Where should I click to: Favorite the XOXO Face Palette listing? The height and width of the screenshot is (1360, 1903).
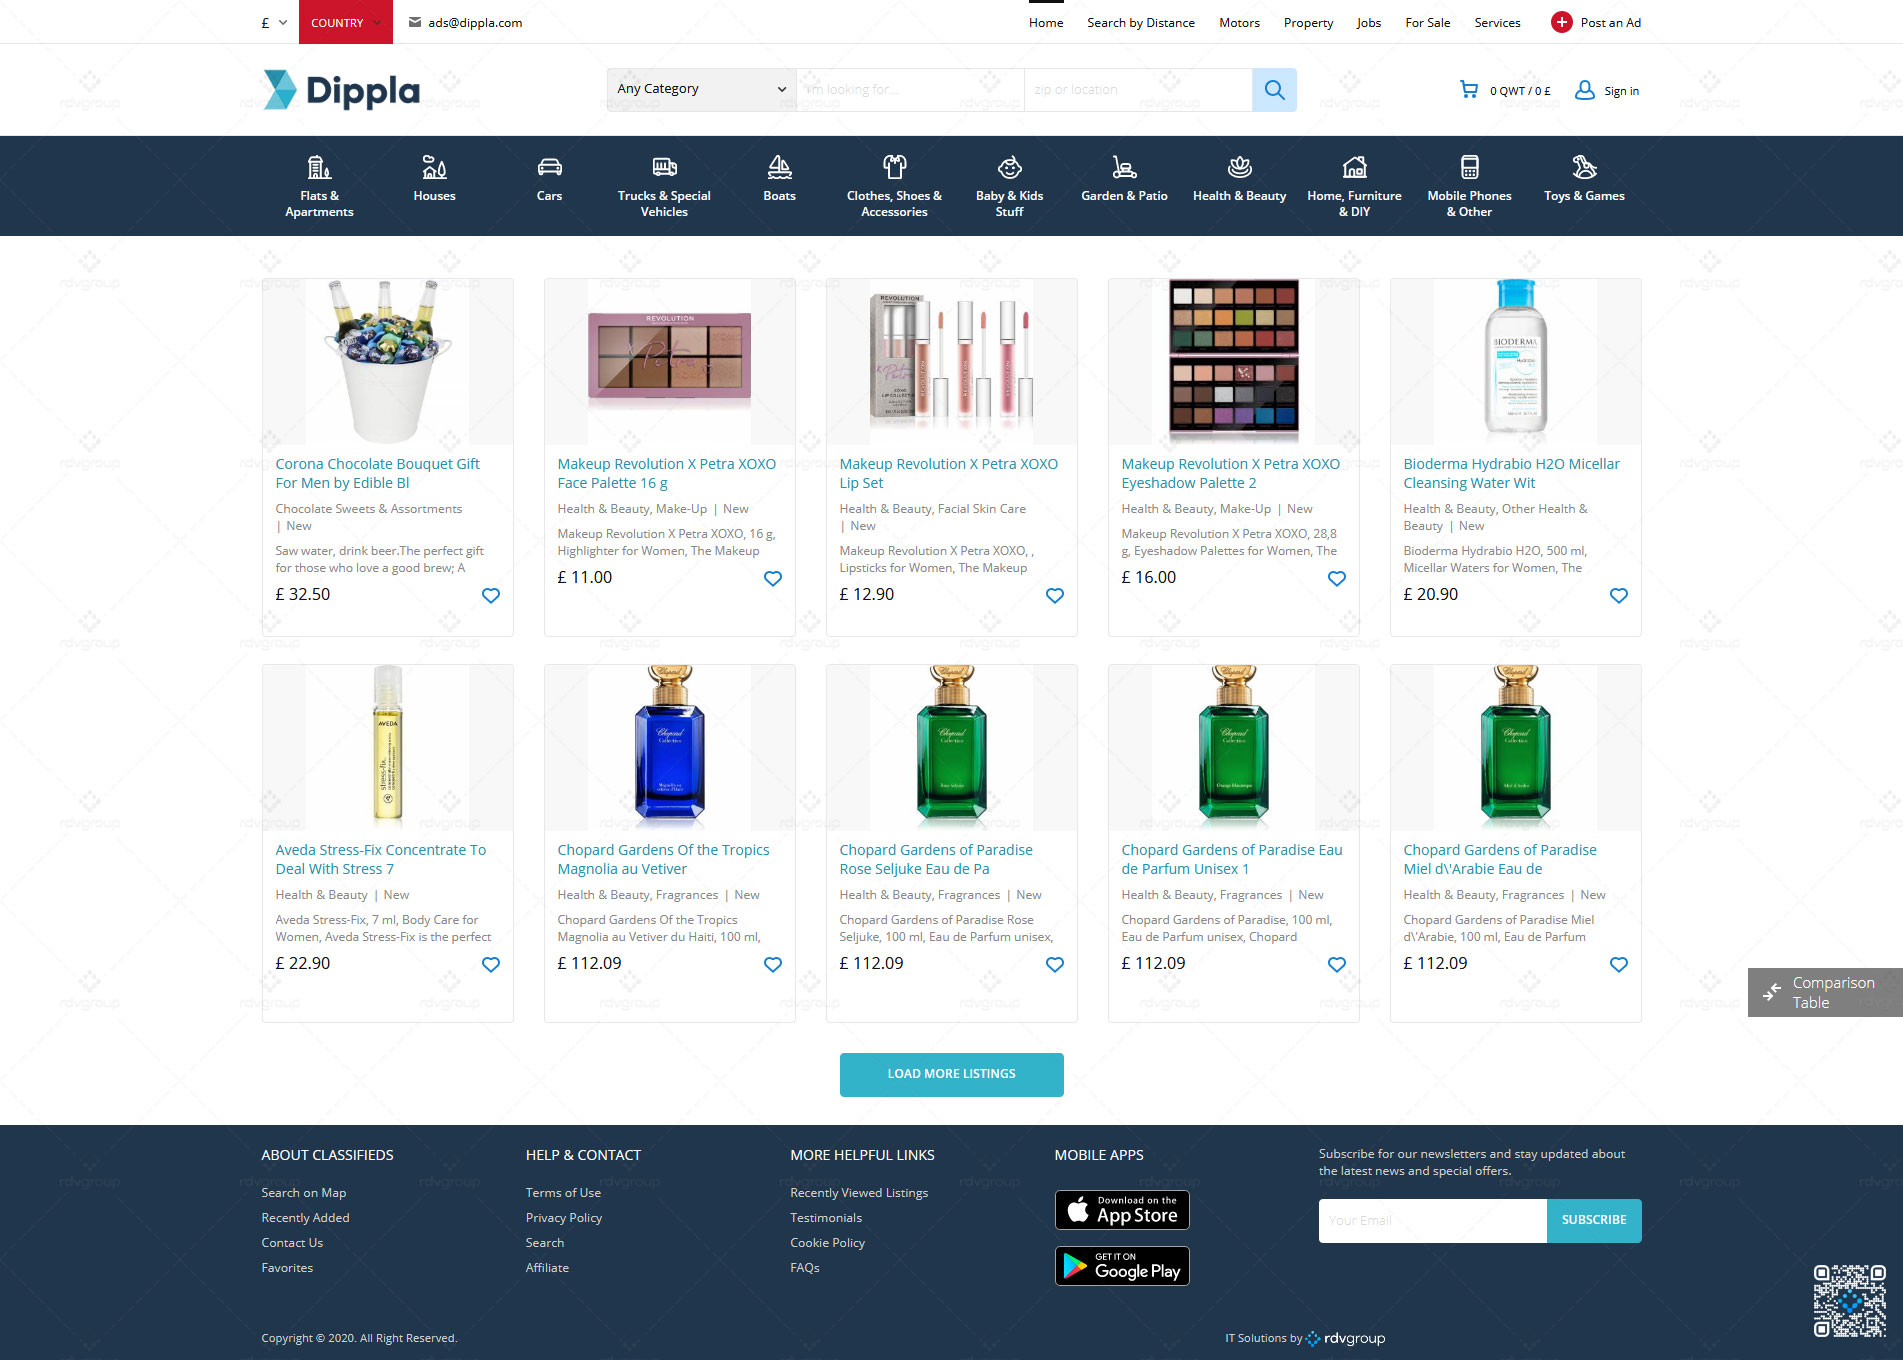click(x=773, y=578)
